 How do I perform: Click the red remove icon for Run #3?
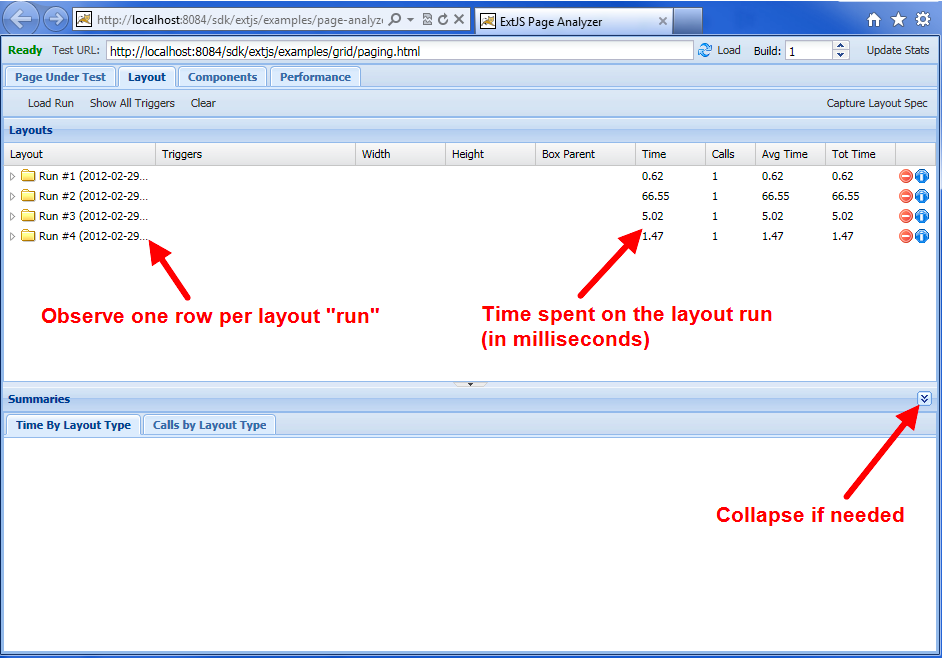point(906,216)
